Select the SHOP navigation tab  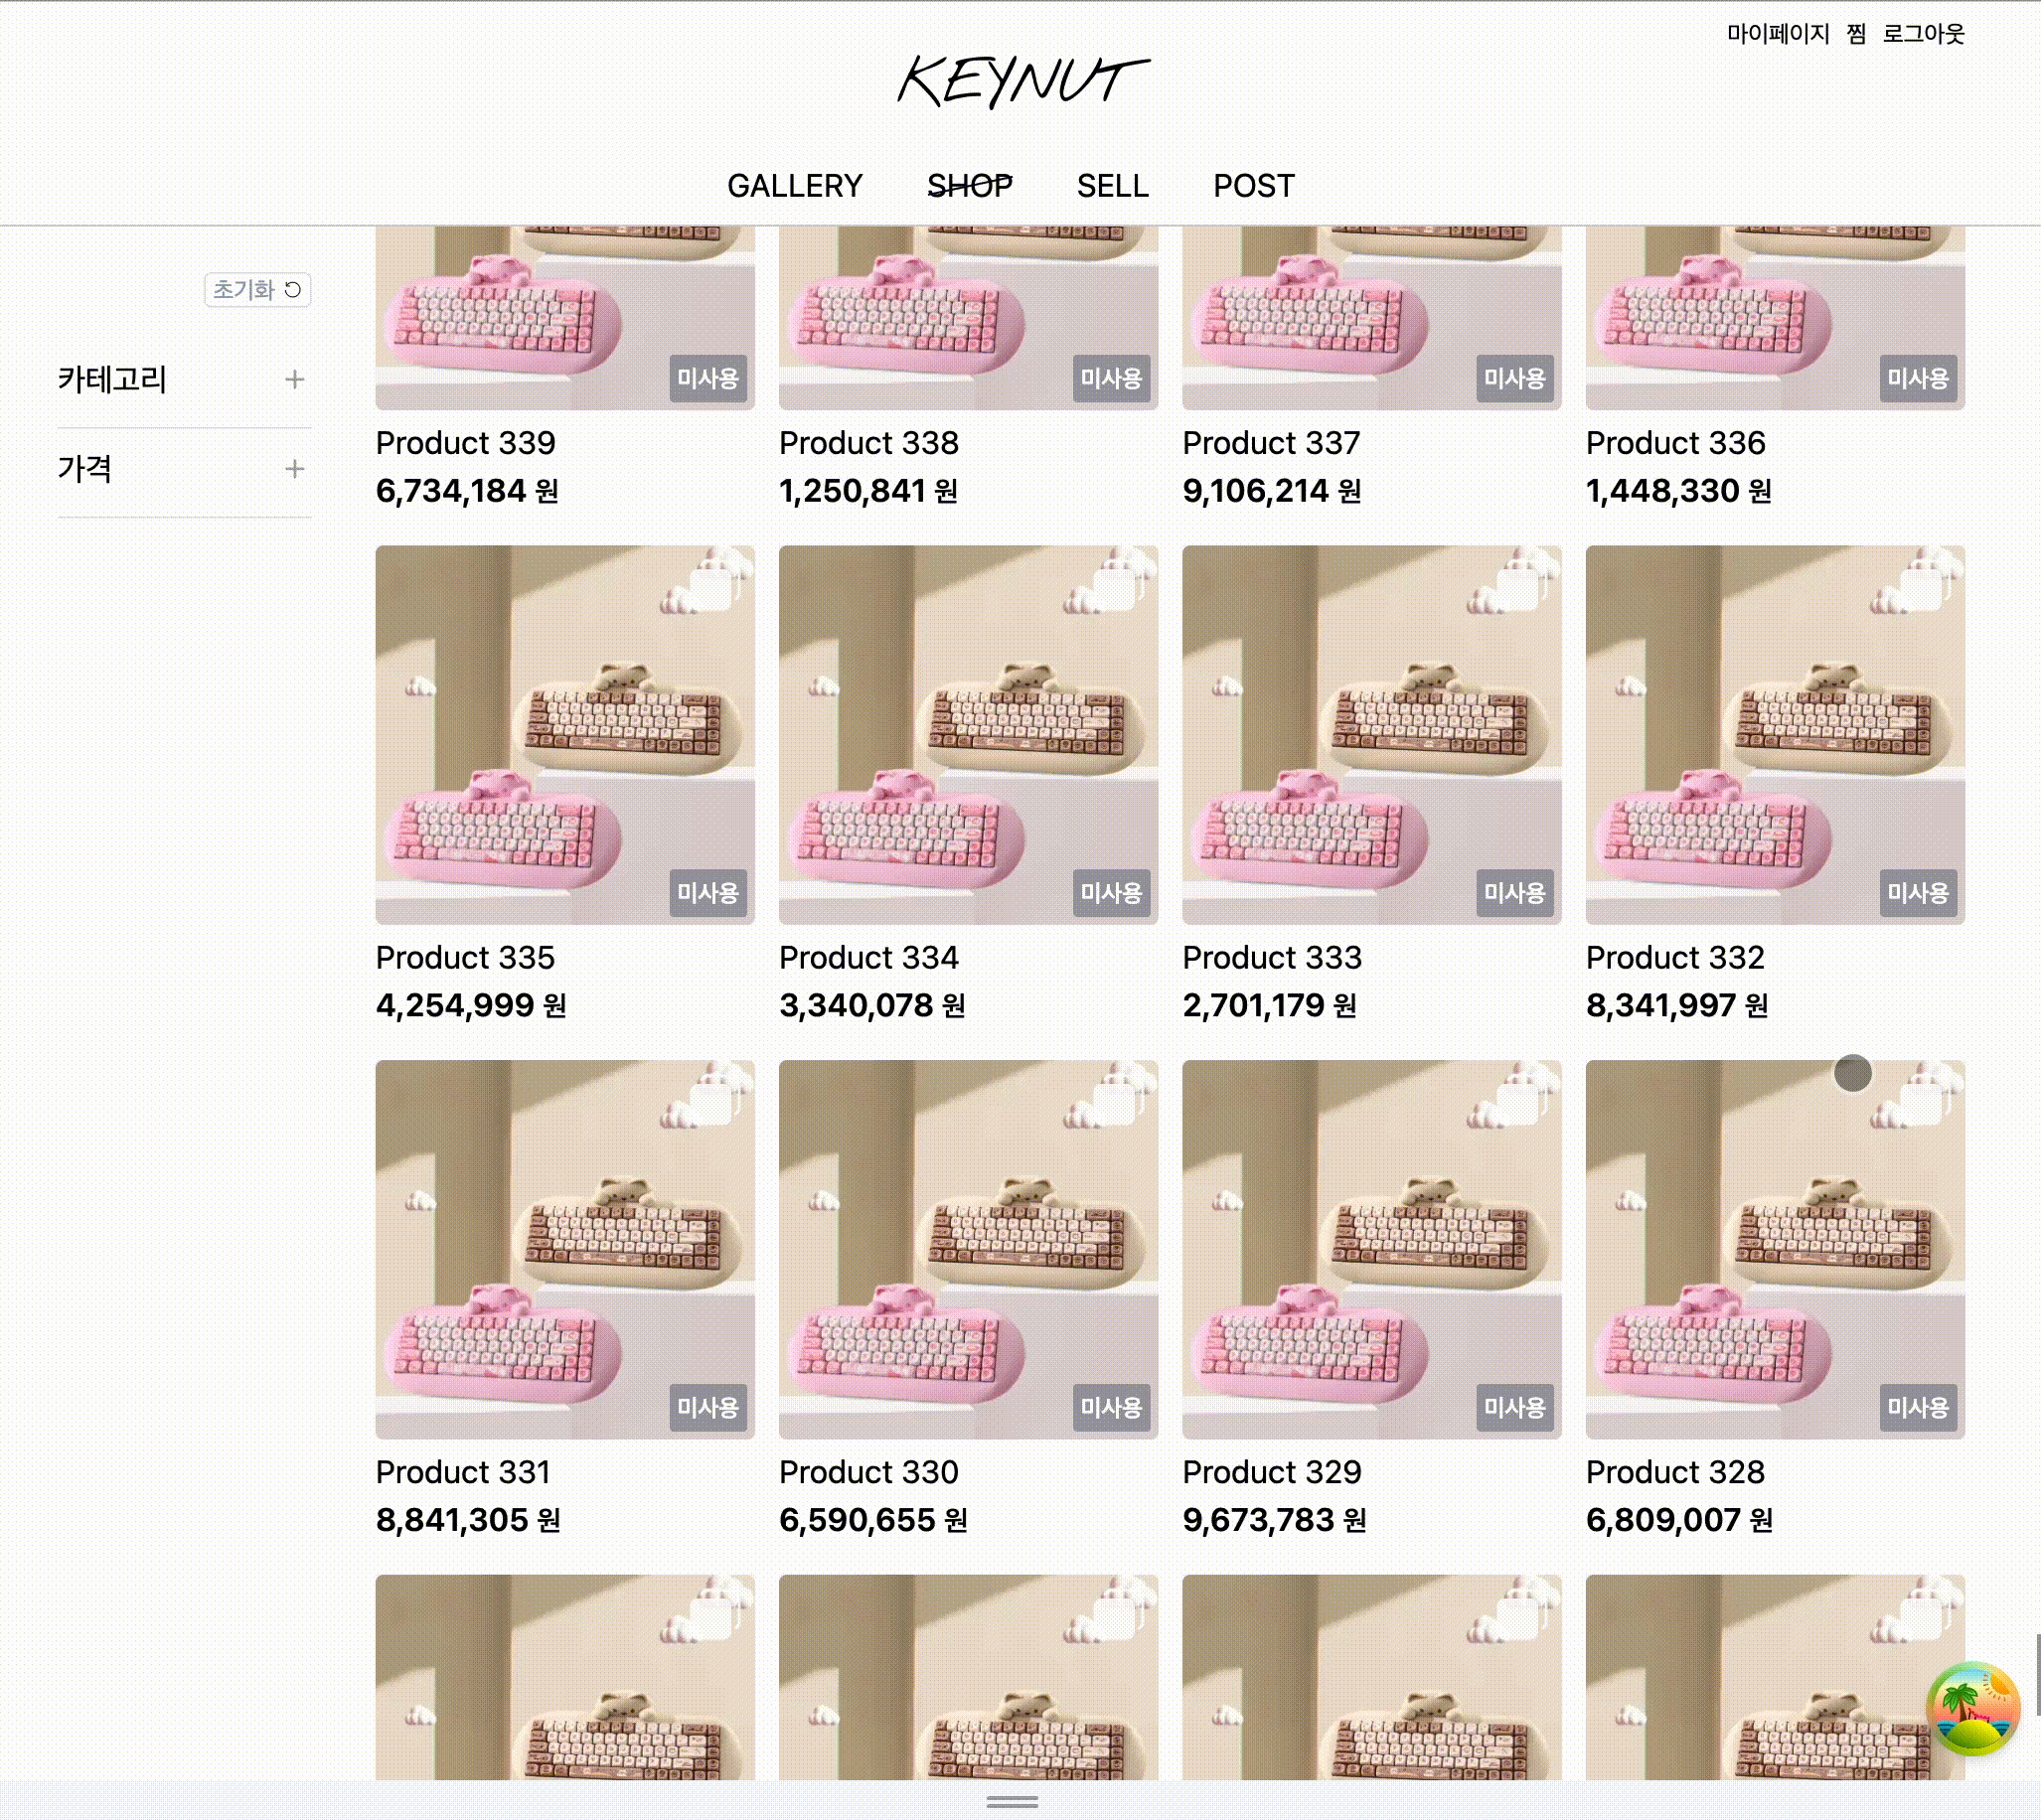[969, 186]
